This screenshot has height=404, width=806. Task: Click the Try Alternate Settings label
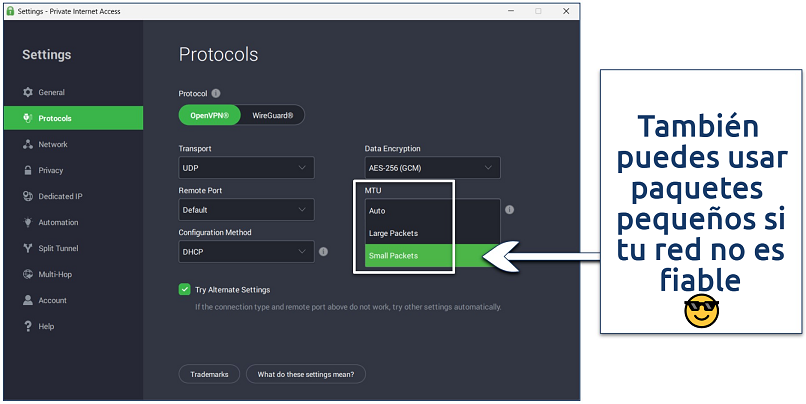[x=232, y=290]
